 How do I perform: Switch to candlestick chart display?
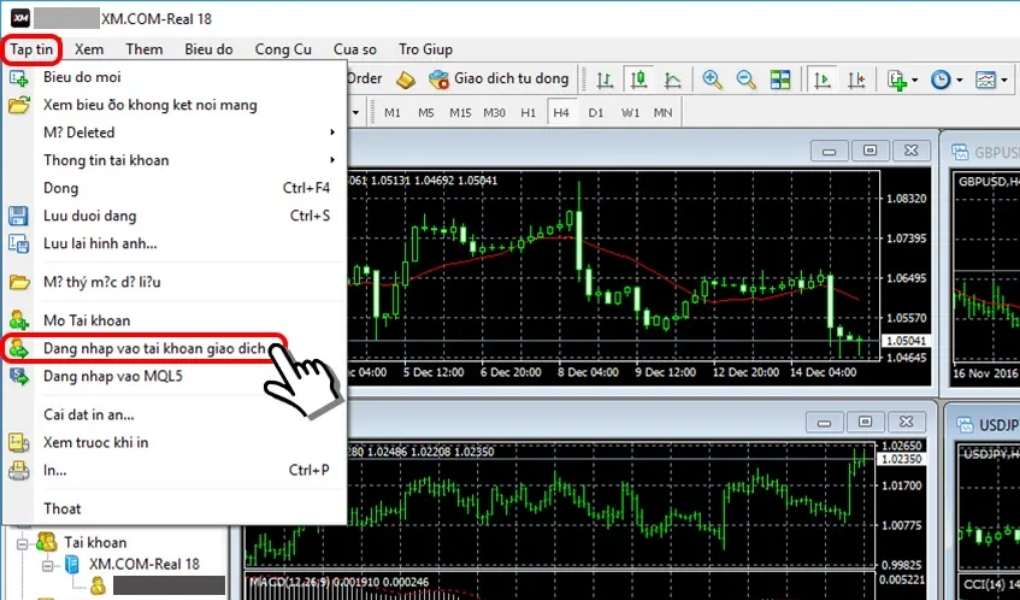tap(639, 79)
